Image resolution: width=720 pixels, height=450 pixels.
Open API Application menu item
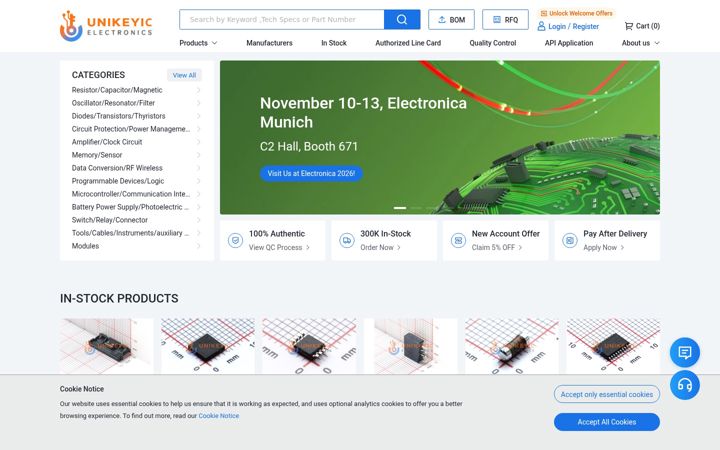click(569, 43)
